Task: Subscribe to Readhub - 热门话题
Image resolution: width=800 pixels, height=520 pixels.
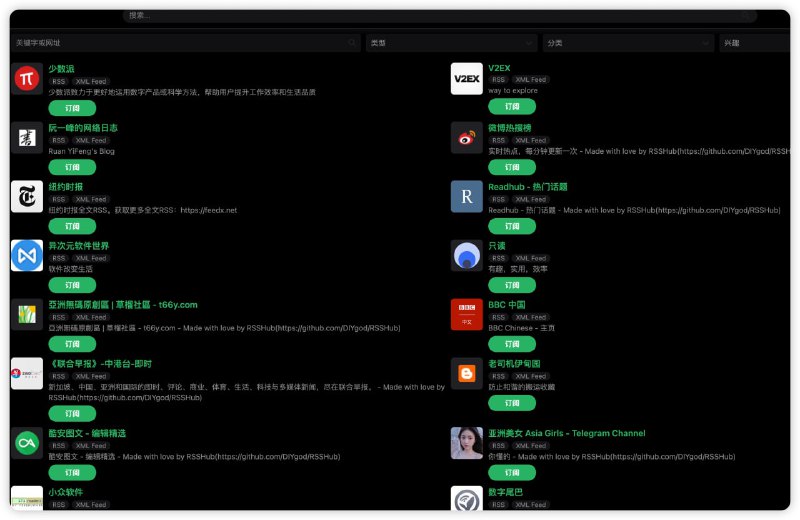Action: click(512, 226)
